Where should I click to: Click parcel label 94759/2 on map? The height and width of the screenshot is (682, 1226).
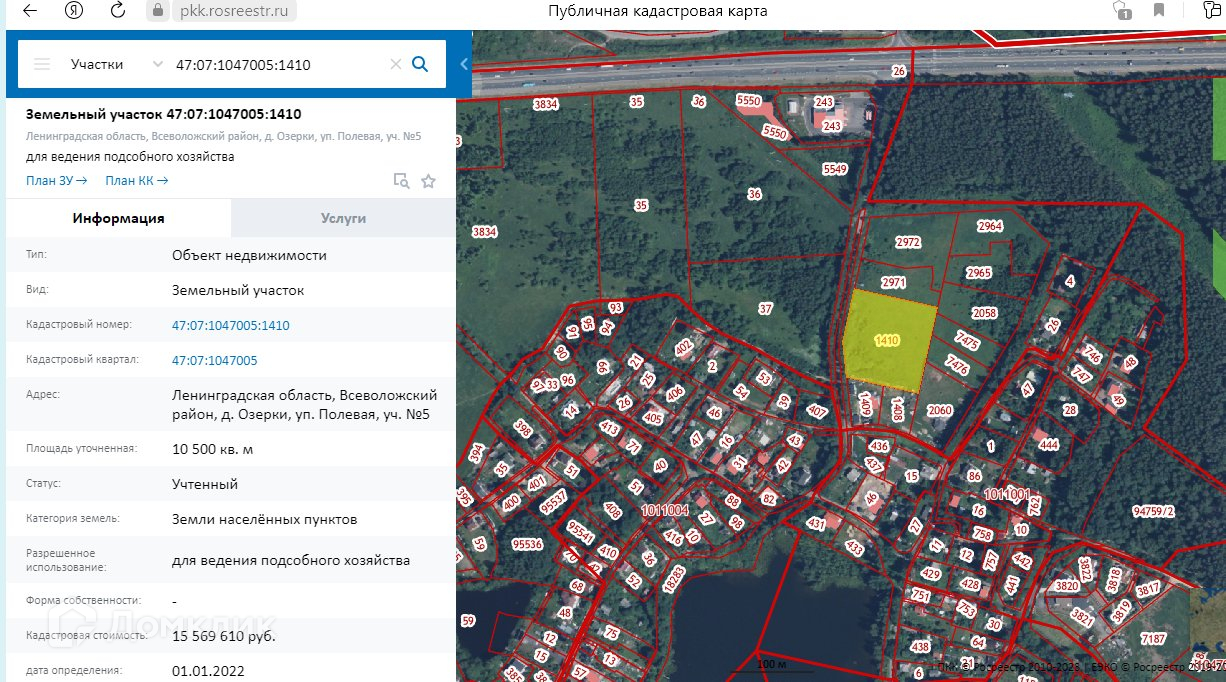tap(1153, 510)
